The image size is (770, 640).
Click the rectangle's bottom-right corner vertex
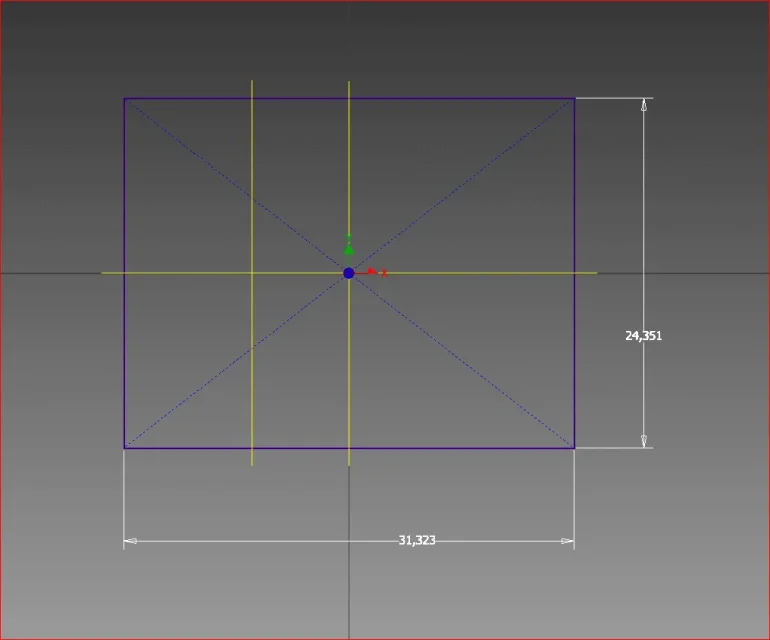[575, 448]
